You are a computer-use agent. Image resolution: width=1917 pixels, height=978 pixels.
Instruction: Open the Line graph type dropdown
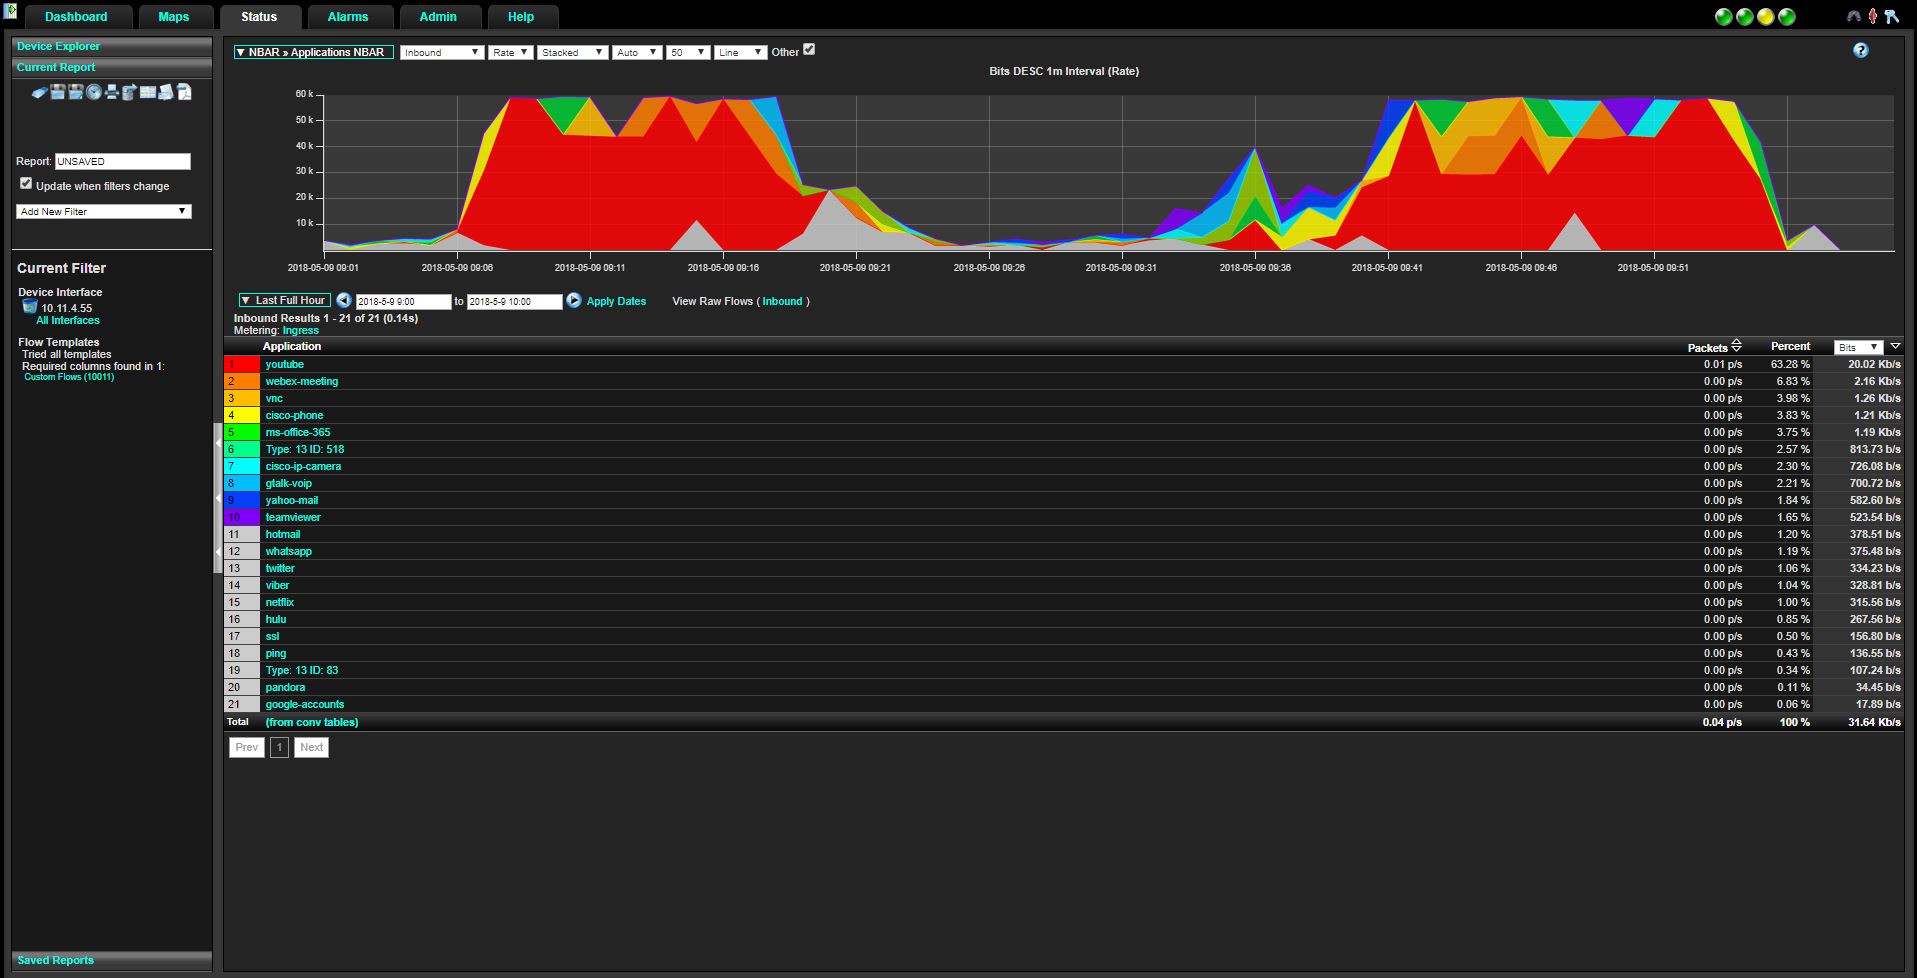(740, 52)
